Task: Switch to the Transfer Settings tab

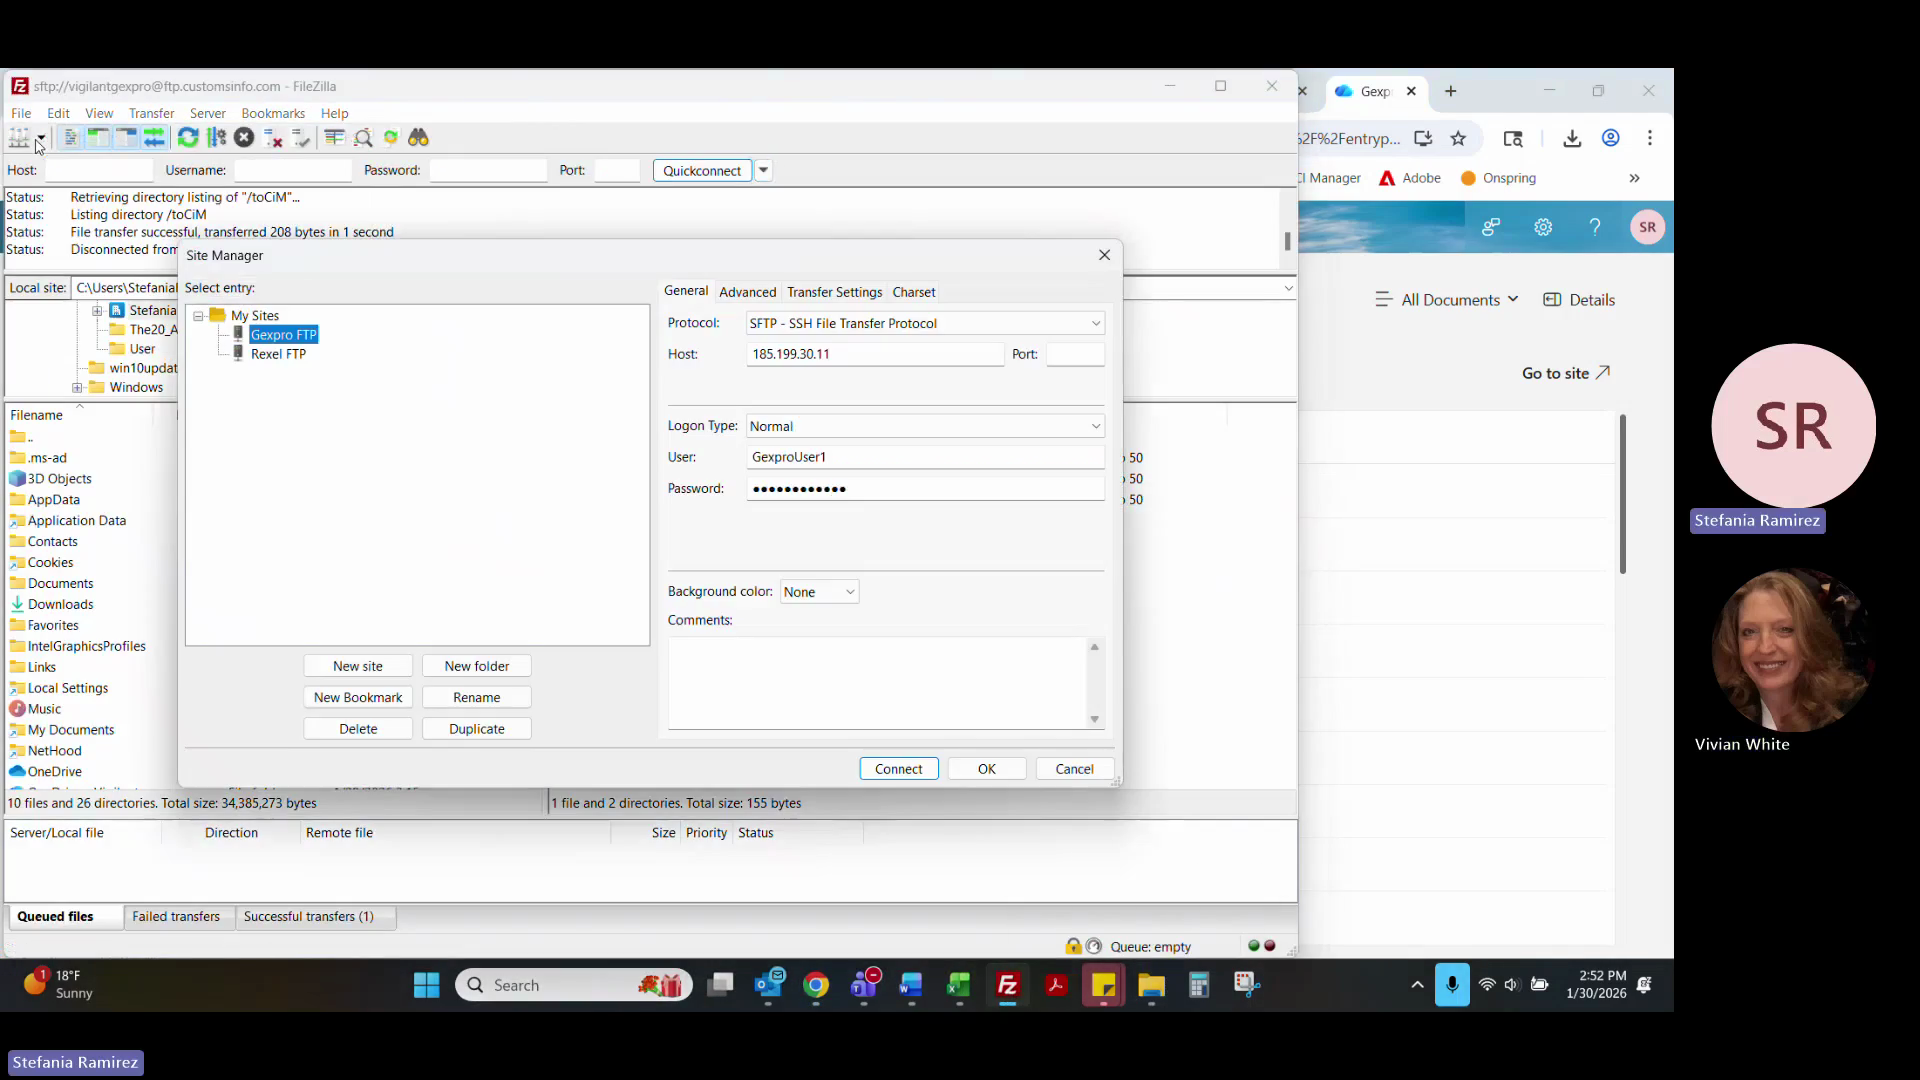Action: tap(834, 292)
